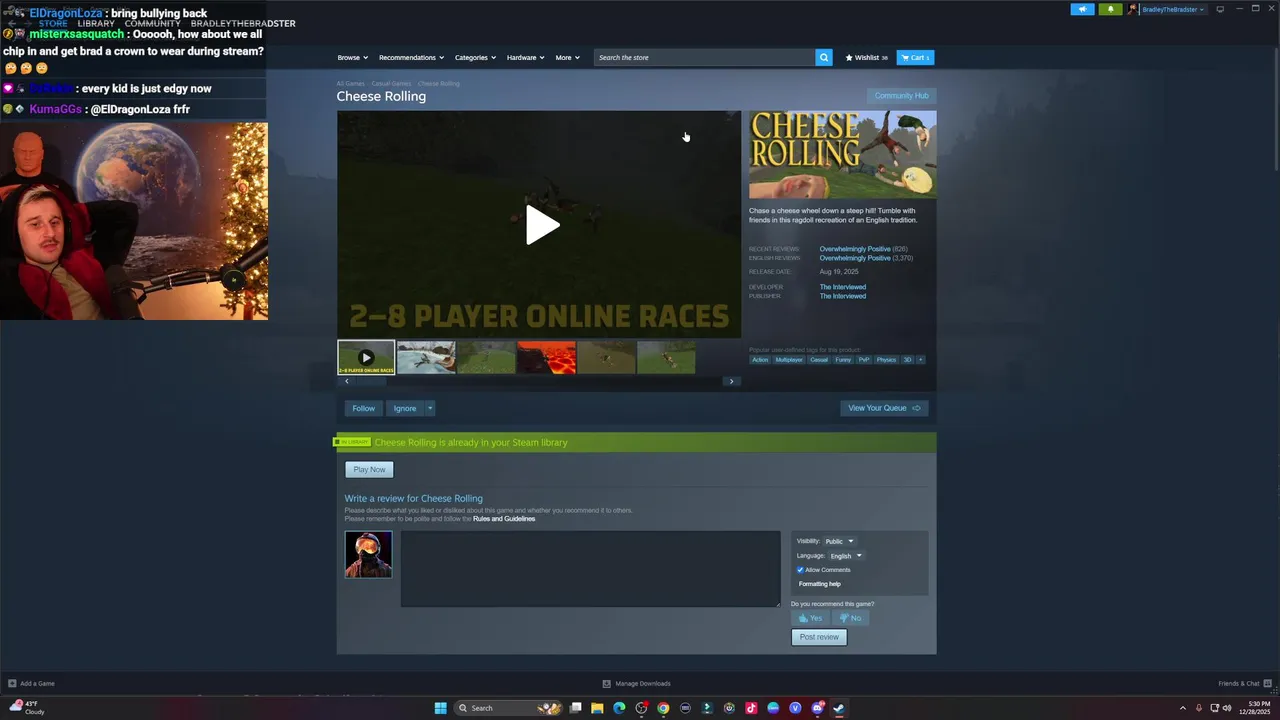
Task: Click the Post review button
Action: coord(819,637)
